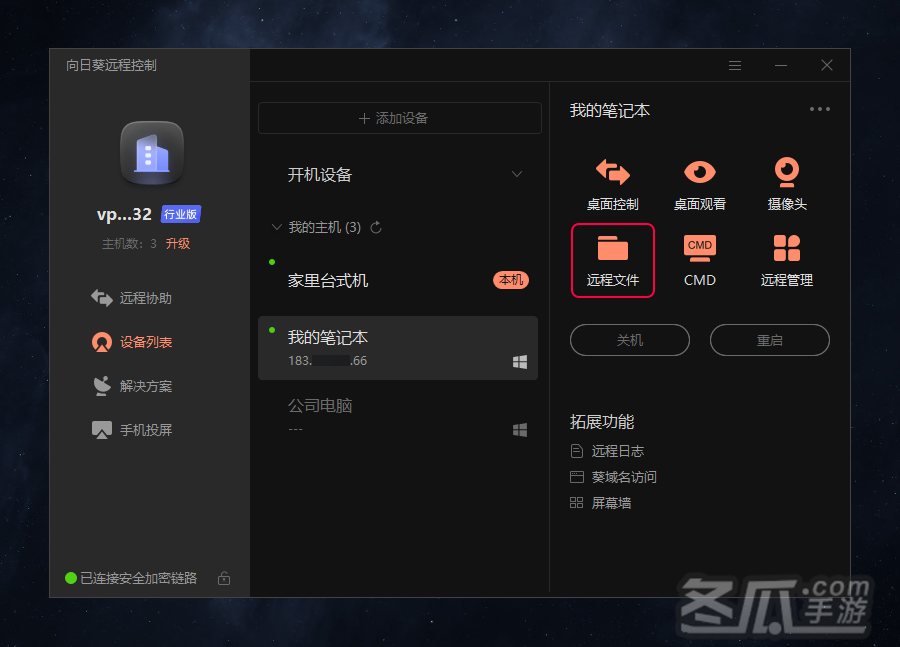Select the 我的笔记本 device
This screenshot has height=647, width=900.
point(398,348)
